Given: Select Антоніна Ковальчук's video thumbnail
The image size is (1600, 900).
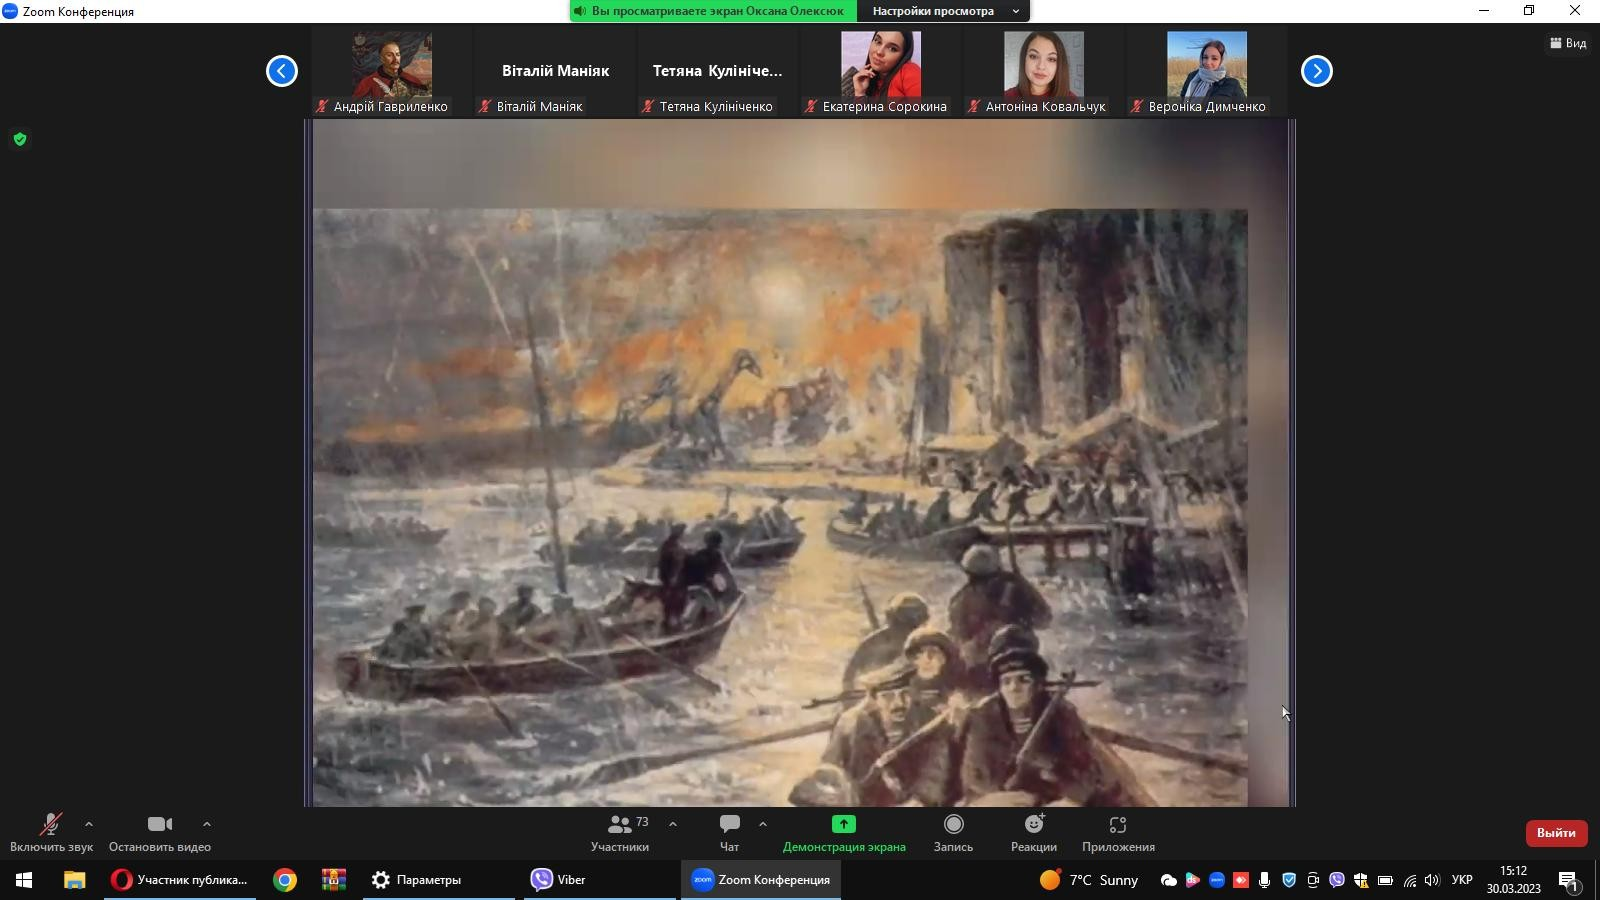Looking at the screenshot, I should 1043,72.
